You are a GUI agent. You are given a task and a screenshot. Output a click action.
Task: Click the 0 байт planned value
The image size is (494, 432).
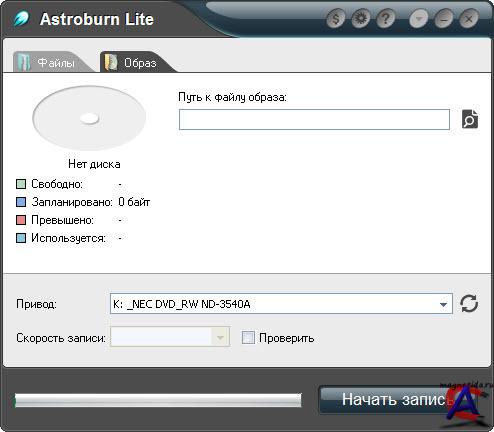tap(134, 202)
